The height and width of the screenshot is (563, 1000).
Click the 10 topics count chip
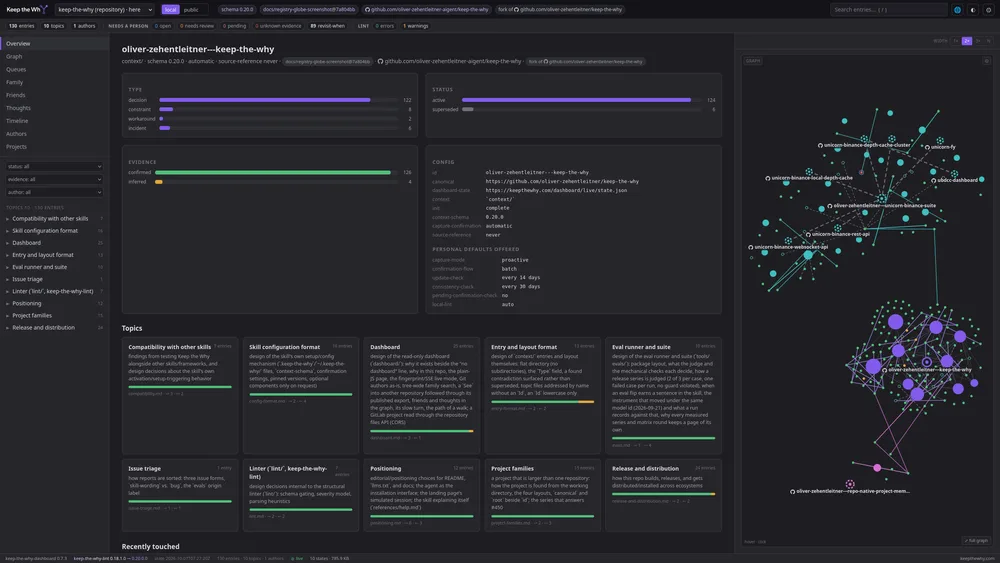[x=54, y=26]
